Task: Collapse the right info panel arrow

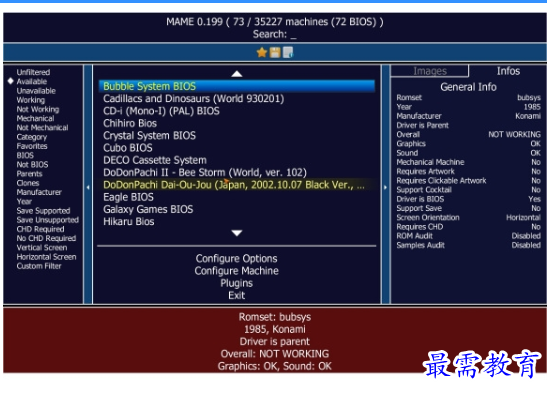Action: coord(385,187)
